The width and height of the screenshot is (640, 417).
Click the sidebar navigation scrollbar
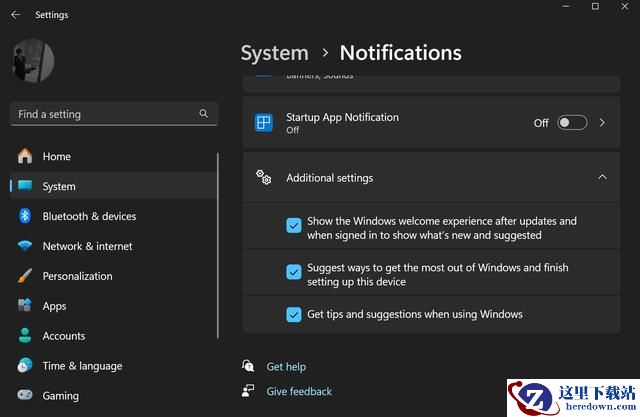point(218,246)
